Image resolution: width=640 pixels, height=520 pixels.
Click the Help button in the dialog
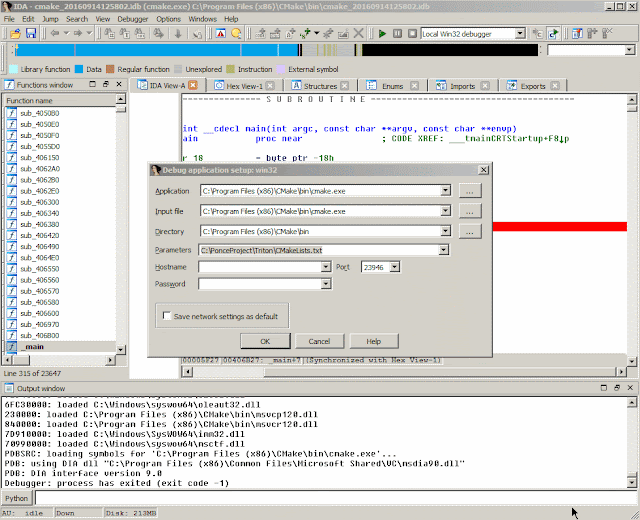pyautogui.click(x=373, y=341)
